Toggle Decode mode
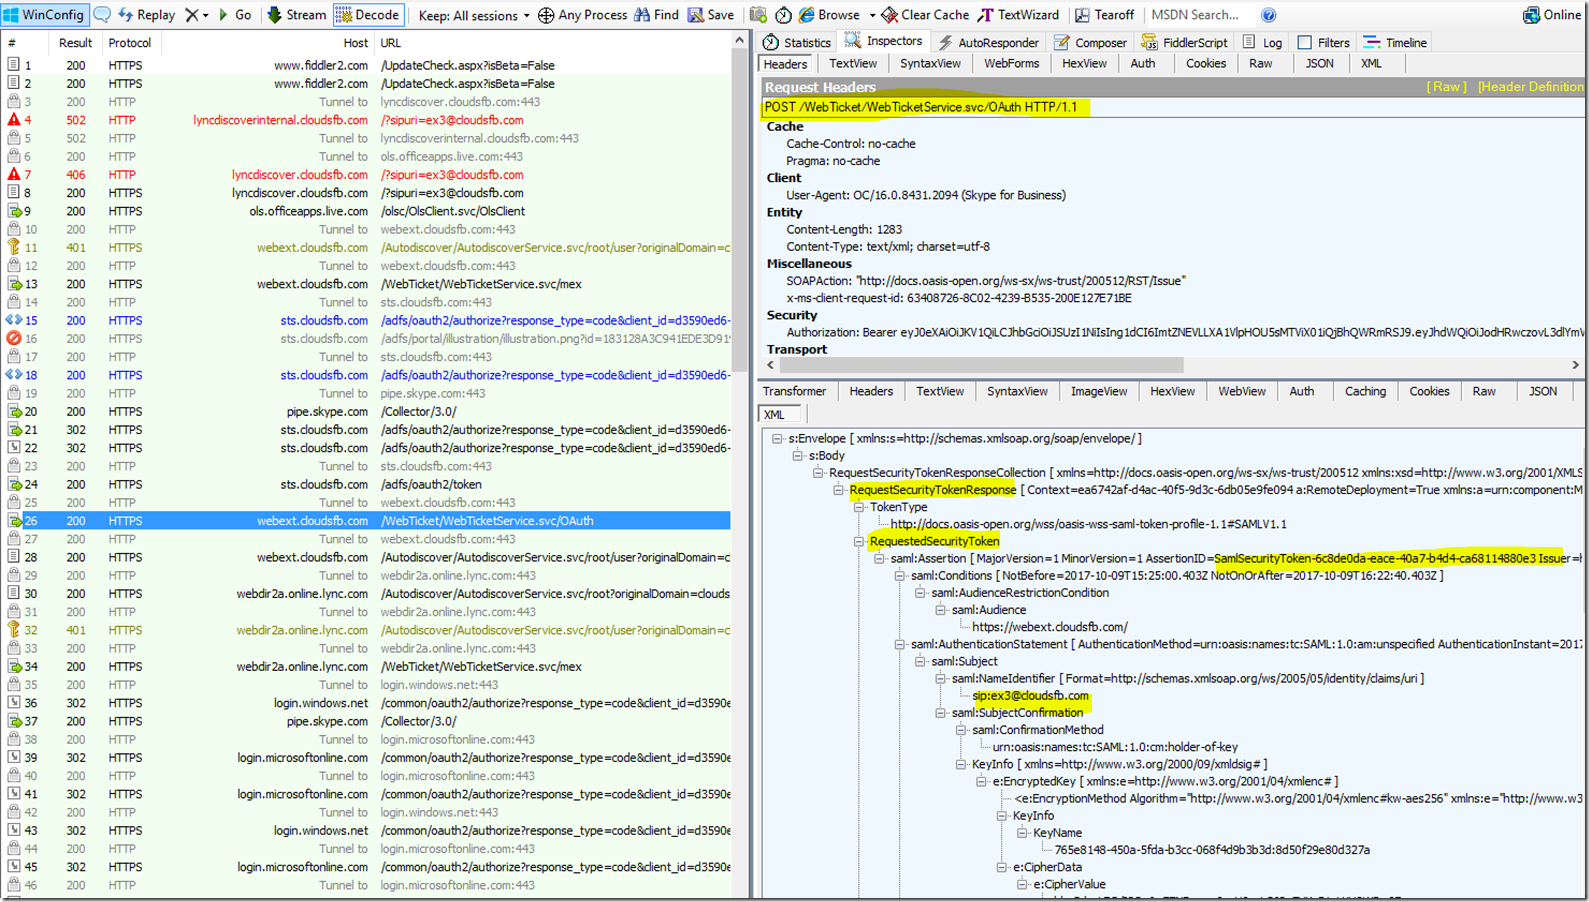 coord(367,15)
